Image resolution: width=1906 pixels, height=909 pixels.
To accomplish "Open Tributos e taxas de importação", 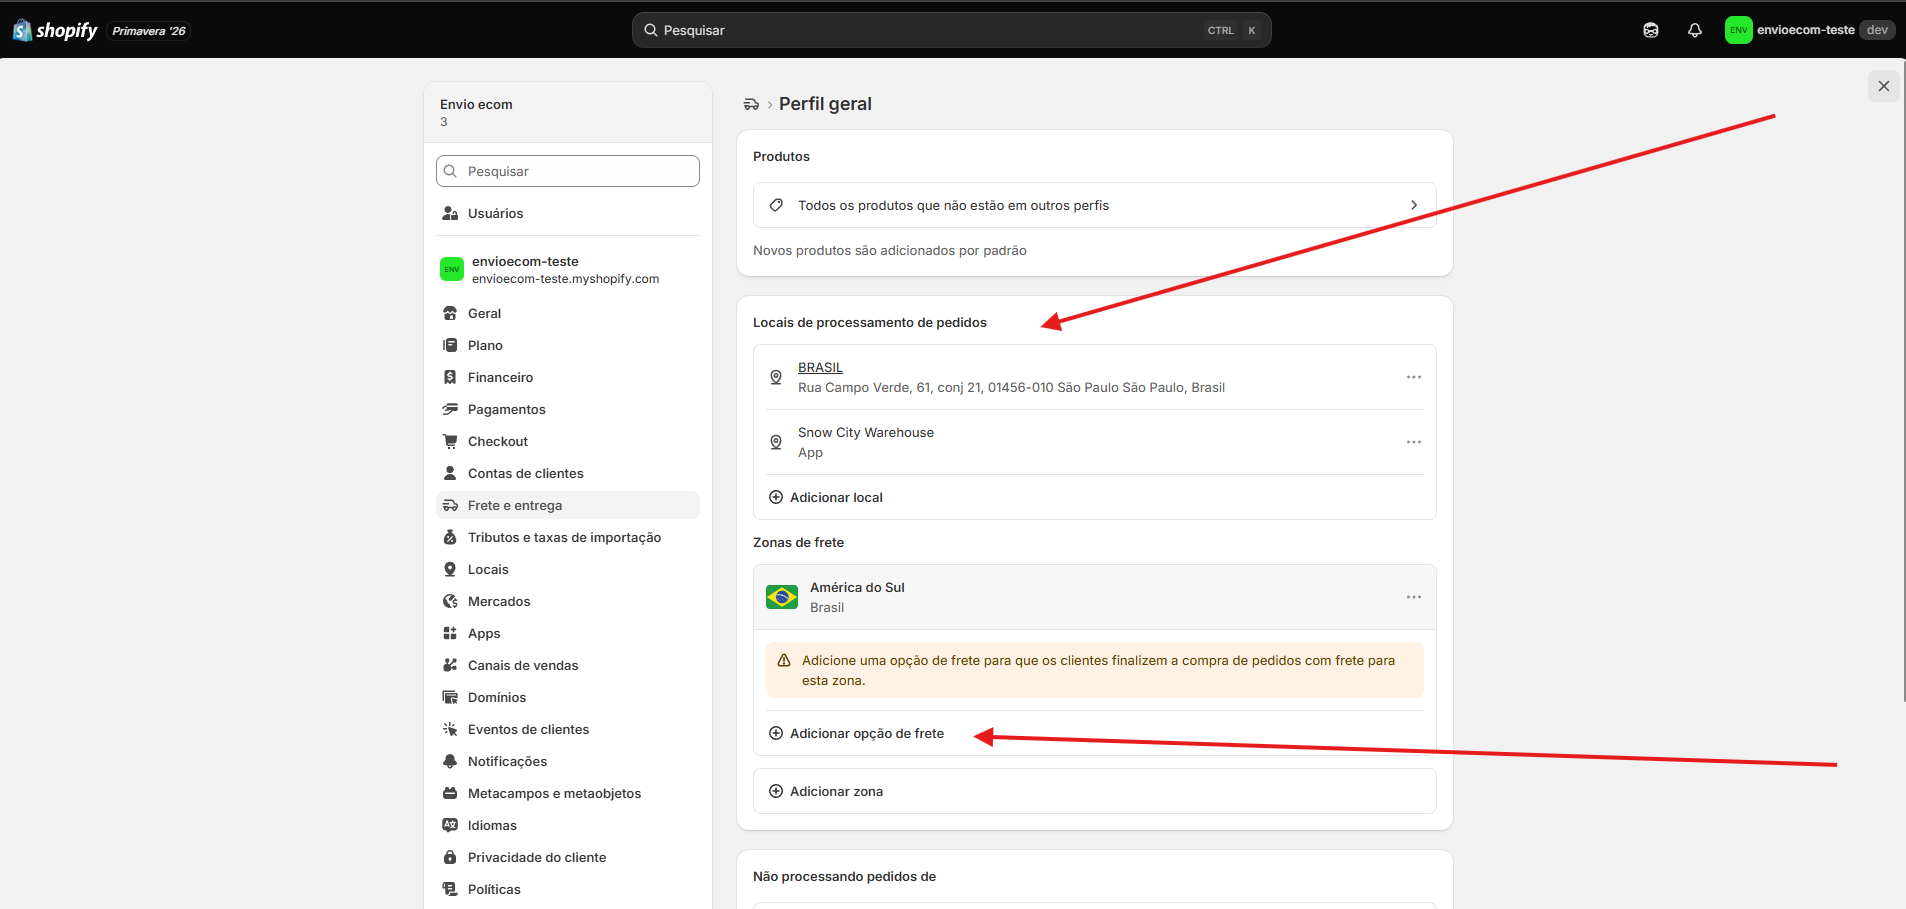I will pyautogui.click(x=568, y=537).
